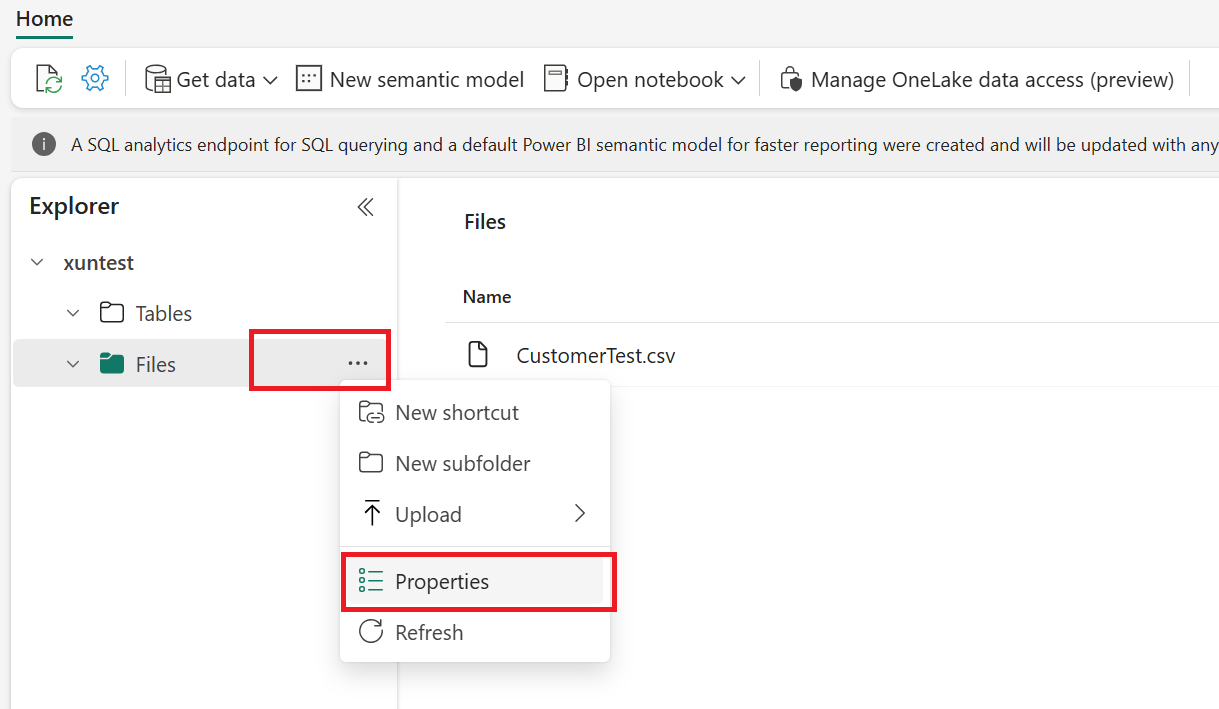Image resolution: width=1219 pixels, height=709 pixels.
Task: Collapse the Explorer pane with double chevron
Action: coord(366,207)
